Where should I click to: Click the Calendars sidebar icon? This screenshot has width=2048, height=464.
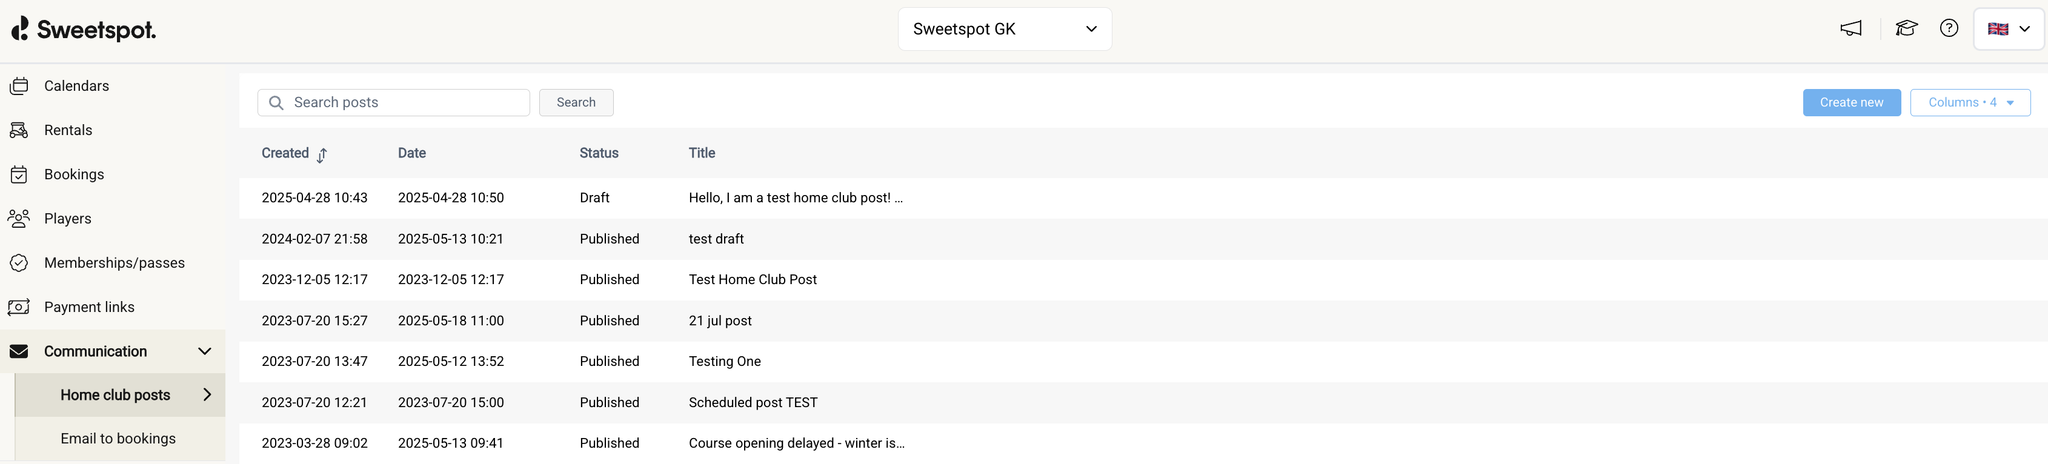tap(19, 87)
